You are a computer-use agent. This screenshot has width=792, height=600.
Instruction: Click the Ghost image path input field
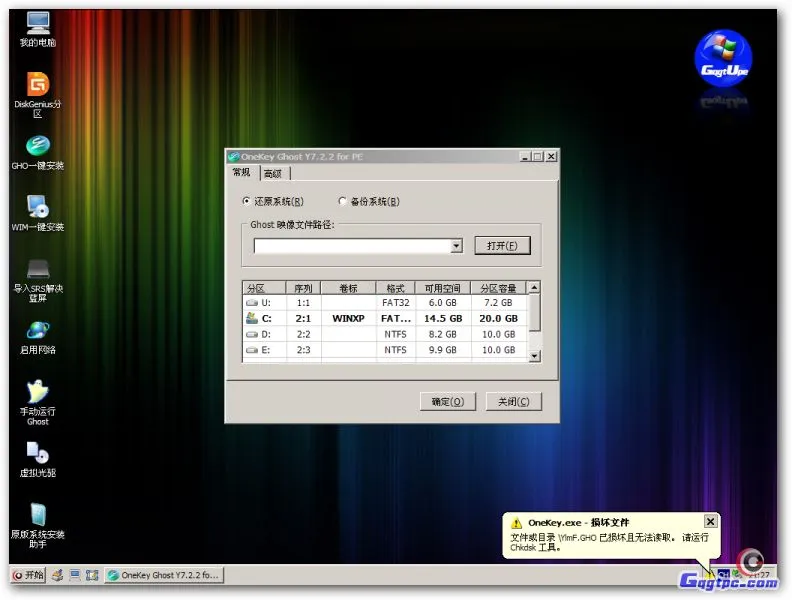tap(352, 246)
